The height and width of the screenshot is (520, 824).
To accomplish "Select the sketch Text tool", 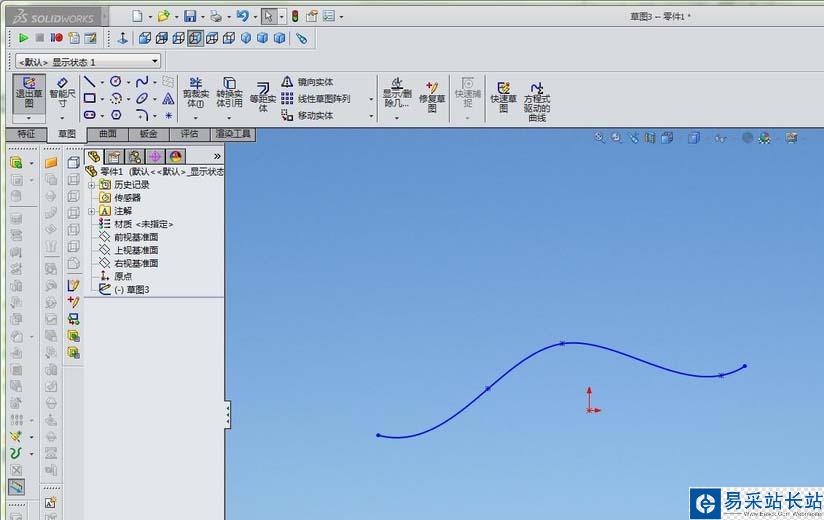I will point(168,98).
